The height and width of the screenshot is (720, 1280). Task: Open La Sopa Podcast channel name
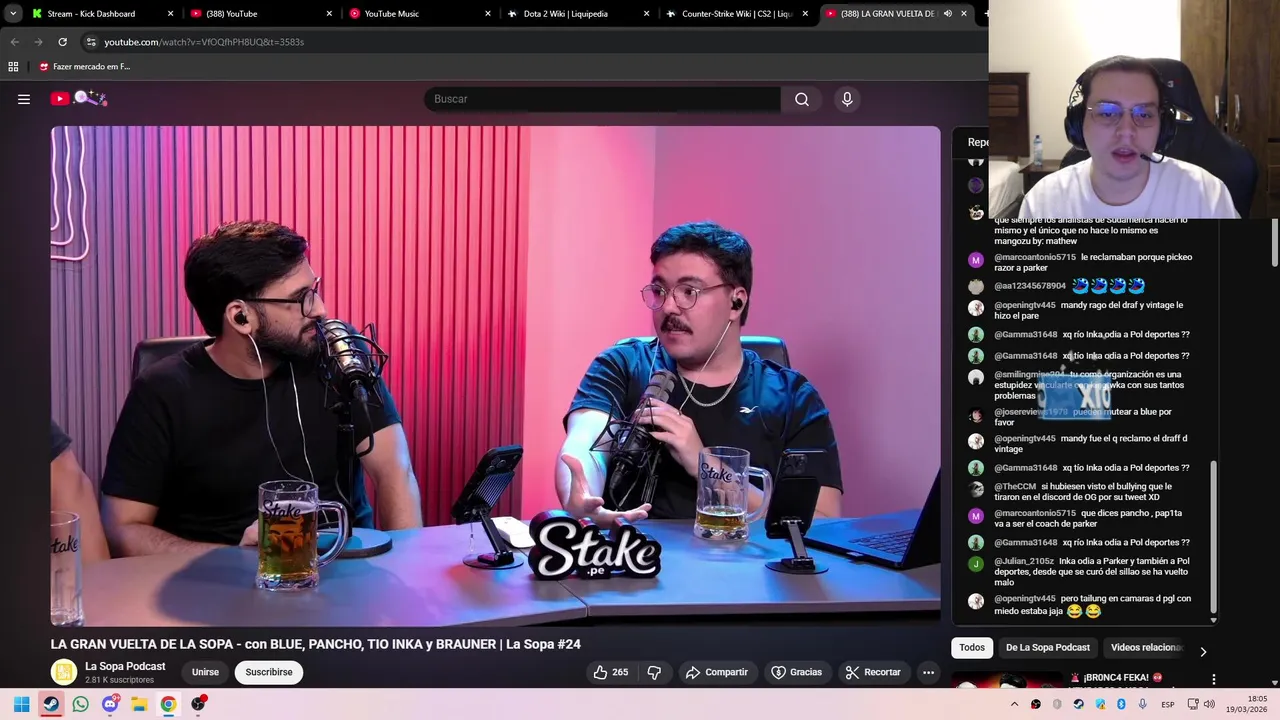(x=125, y=666)
